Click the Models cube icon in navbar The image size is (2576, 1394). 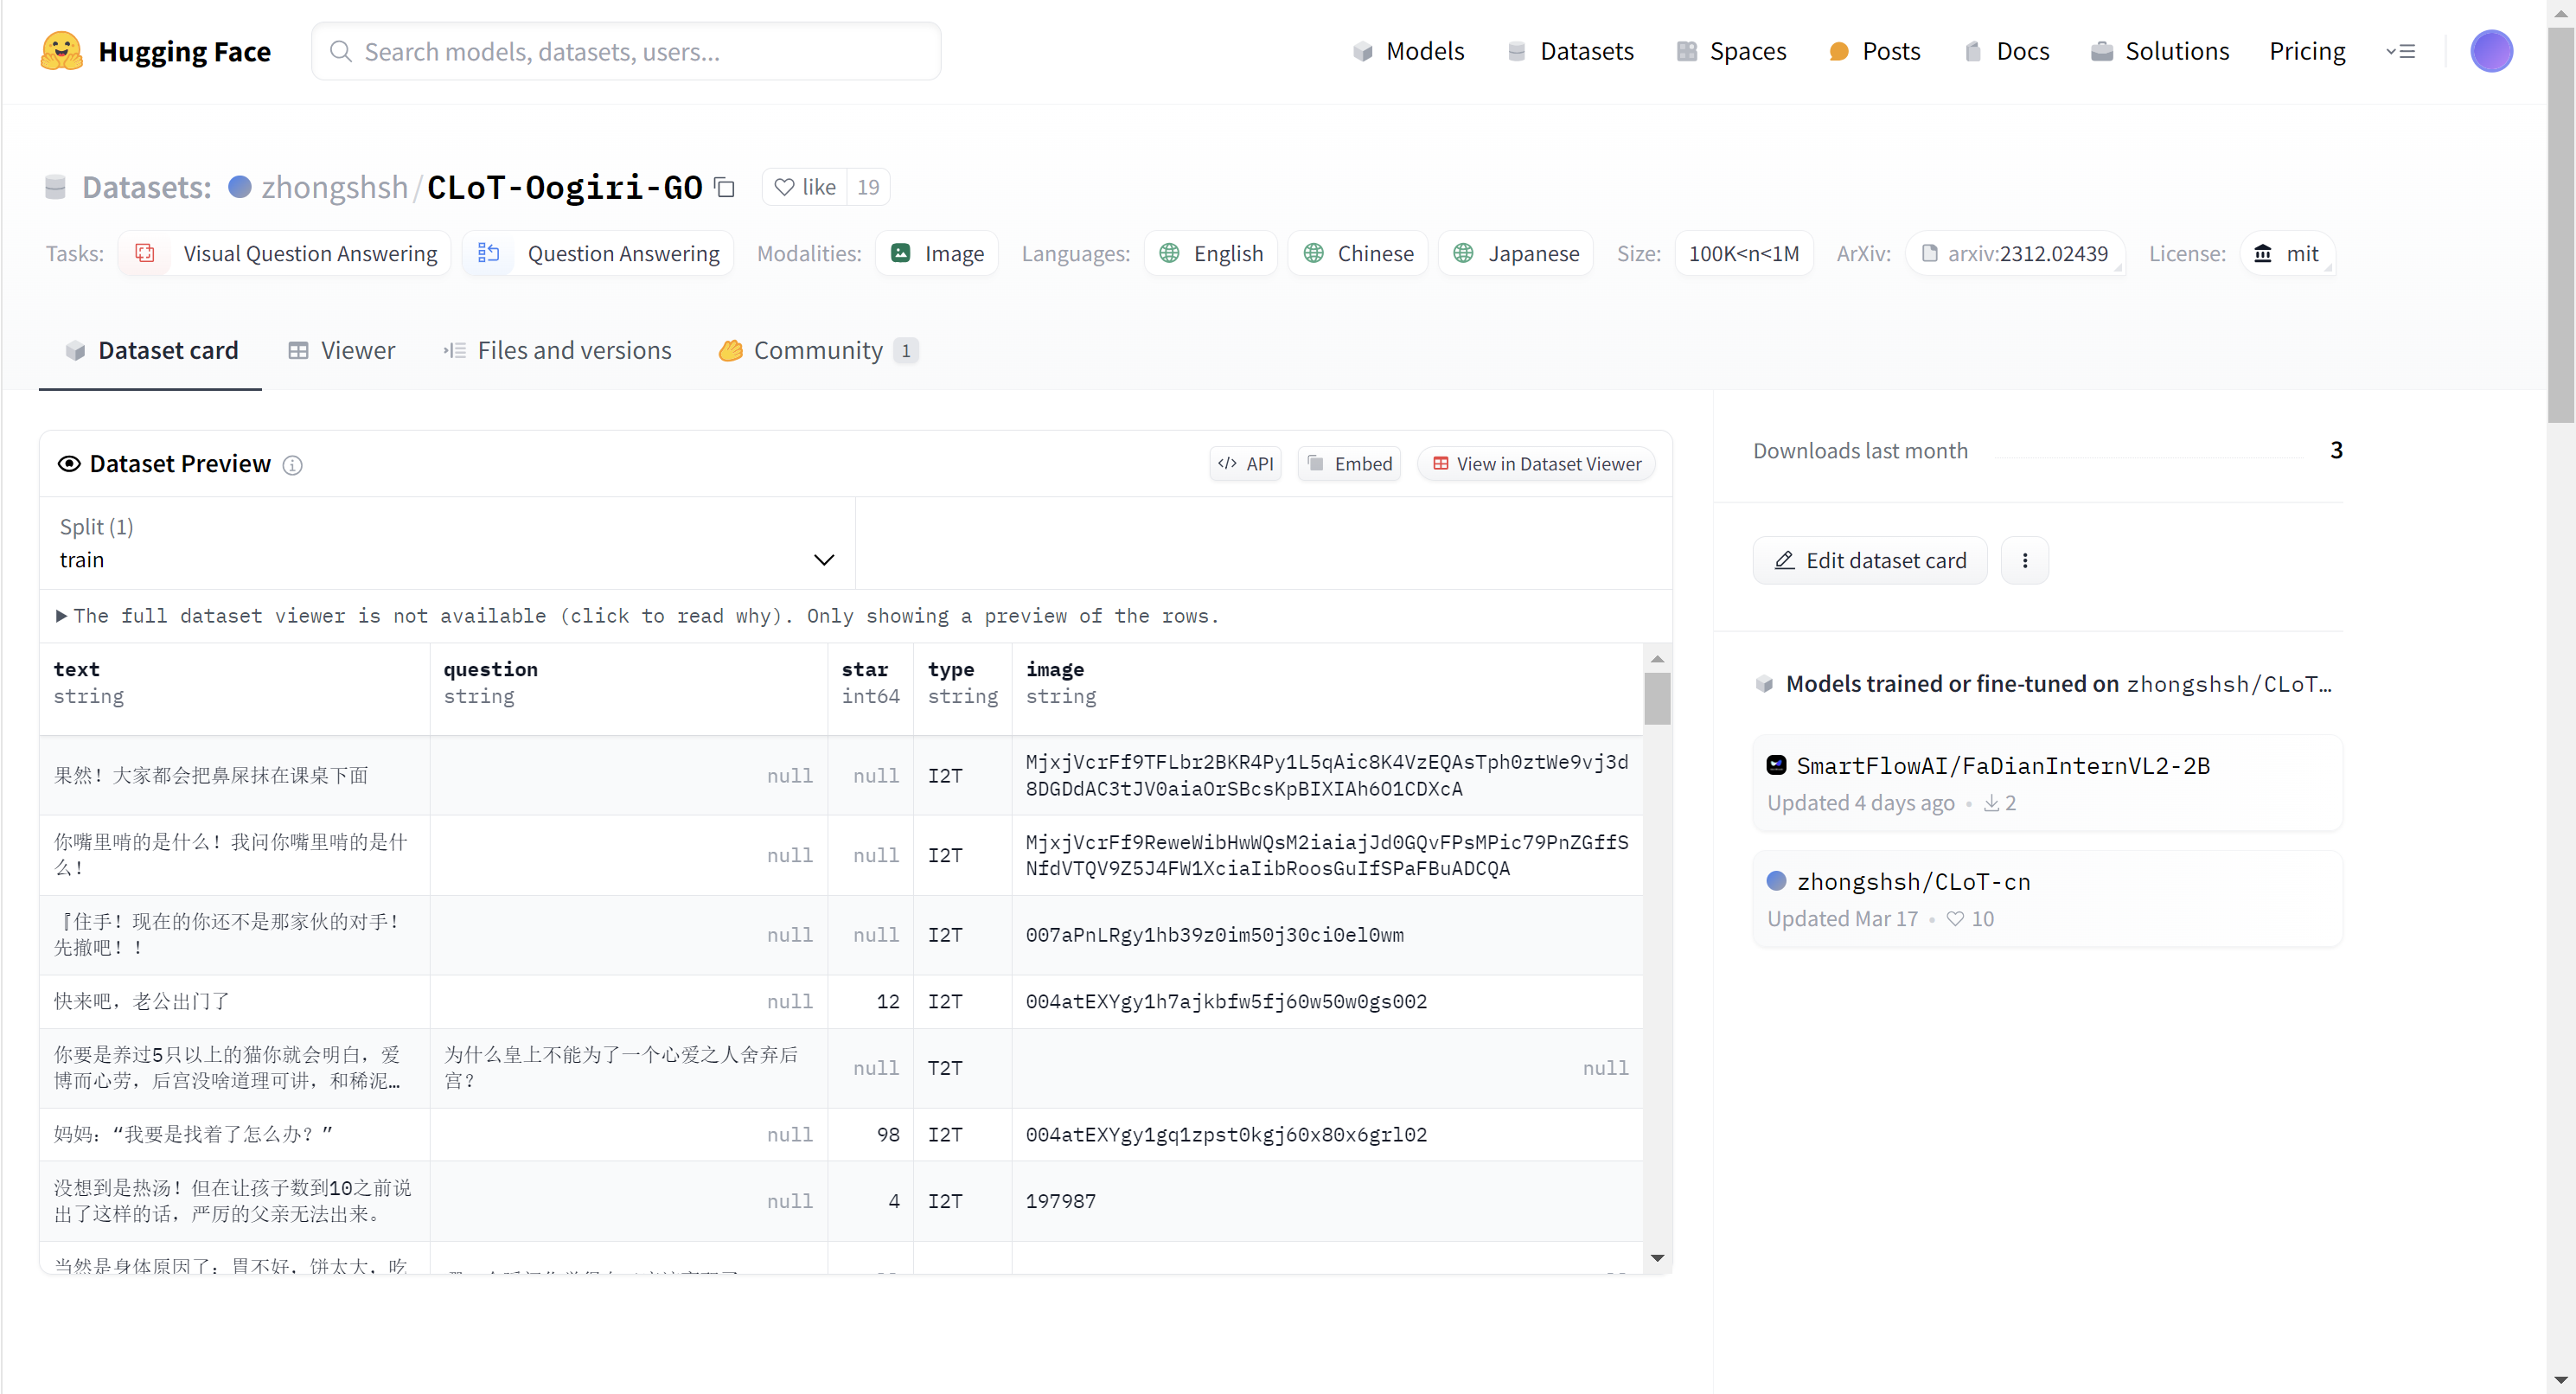tap(1362, 51)
